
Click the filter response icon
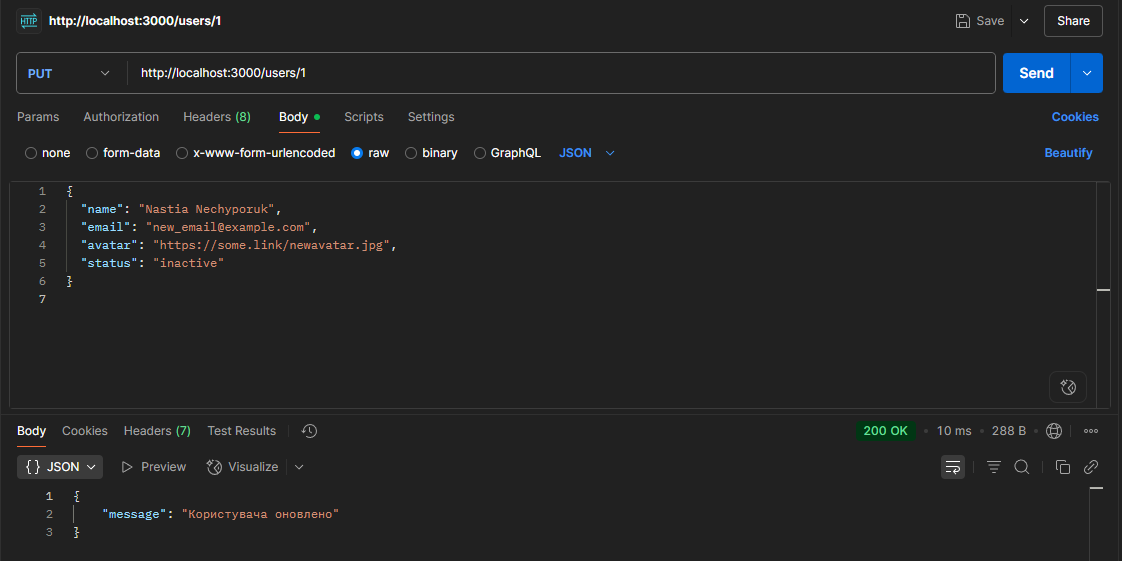coord(994,467)
